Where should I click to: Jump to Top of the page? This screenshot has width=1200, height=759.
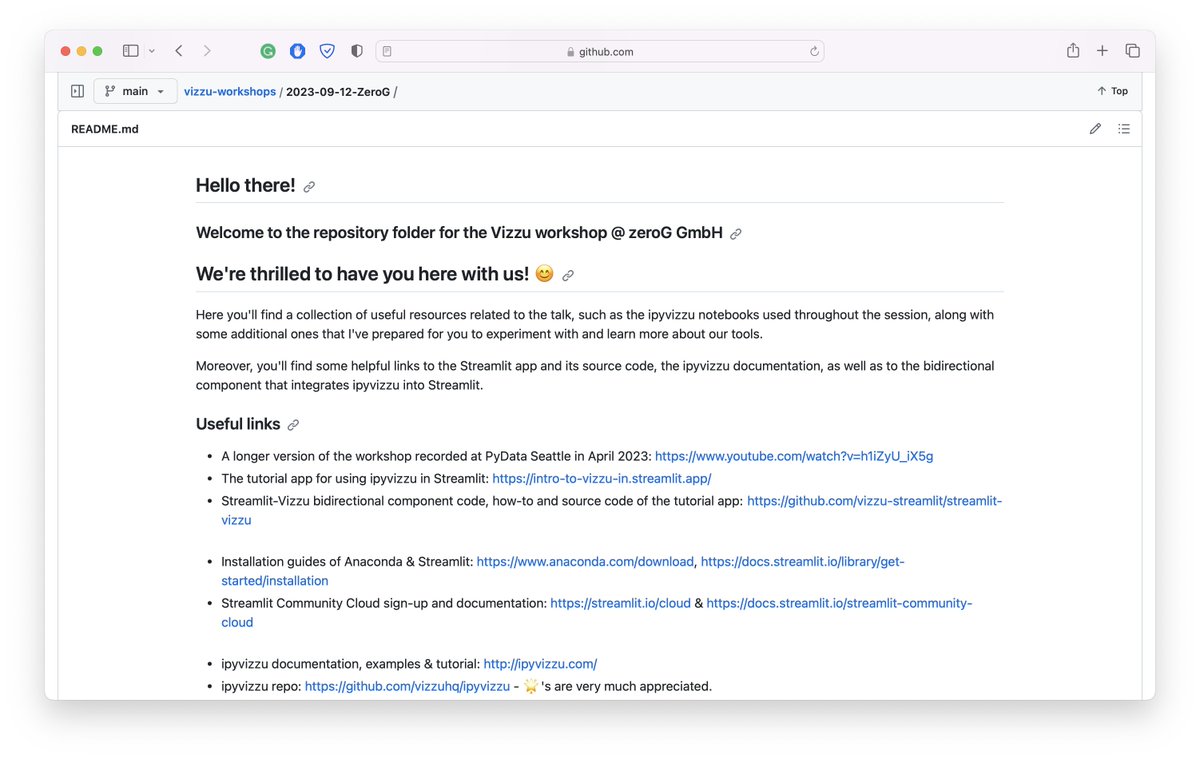1112,91
